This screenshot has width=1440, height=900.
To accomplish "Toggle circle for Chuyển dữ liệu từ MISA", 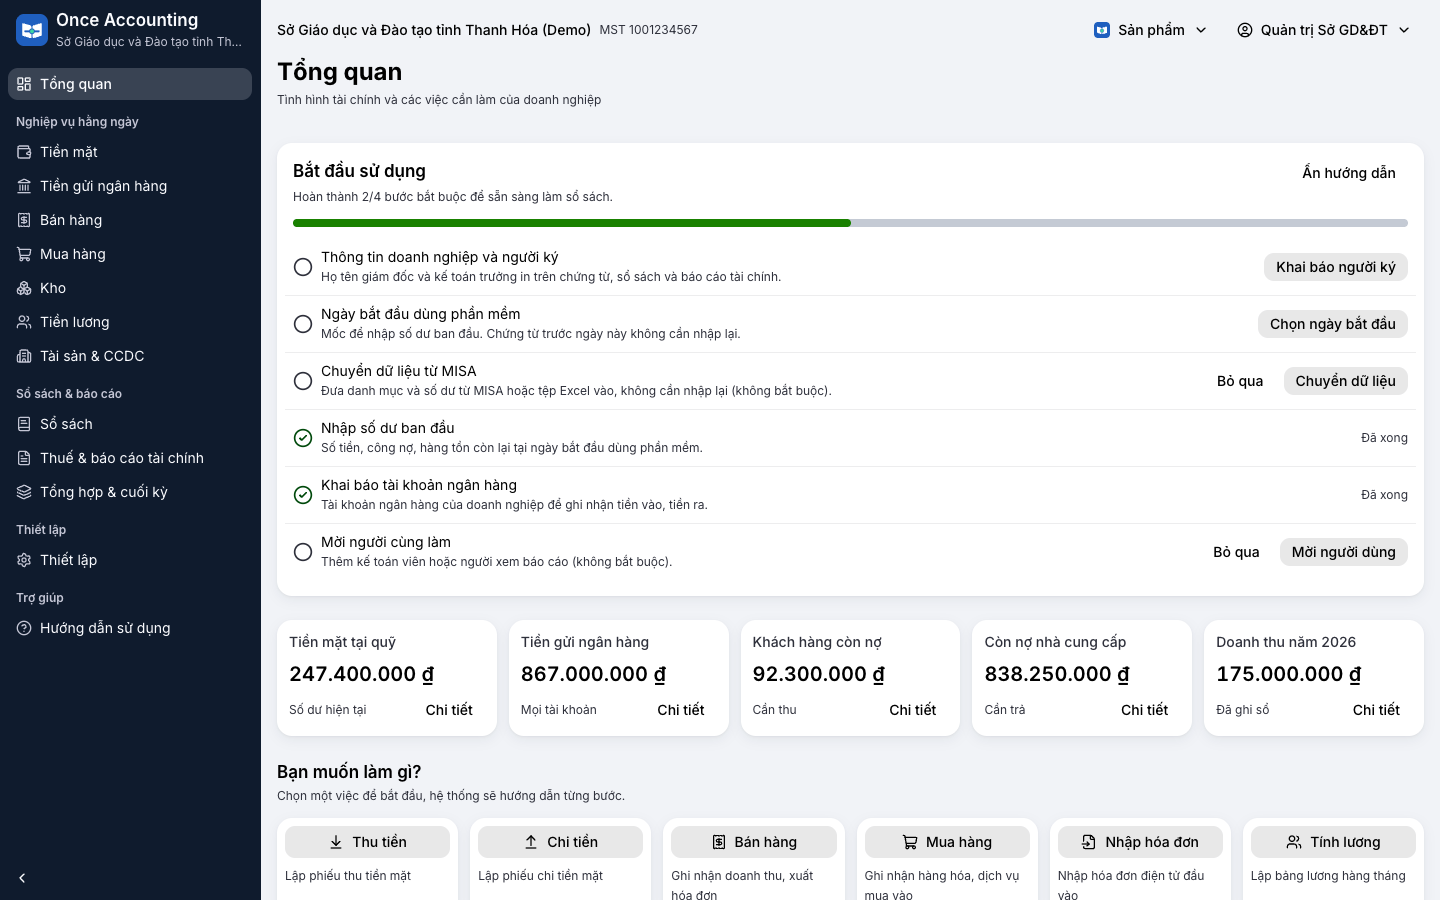I will pyautogui.click(x=303, y=381).
